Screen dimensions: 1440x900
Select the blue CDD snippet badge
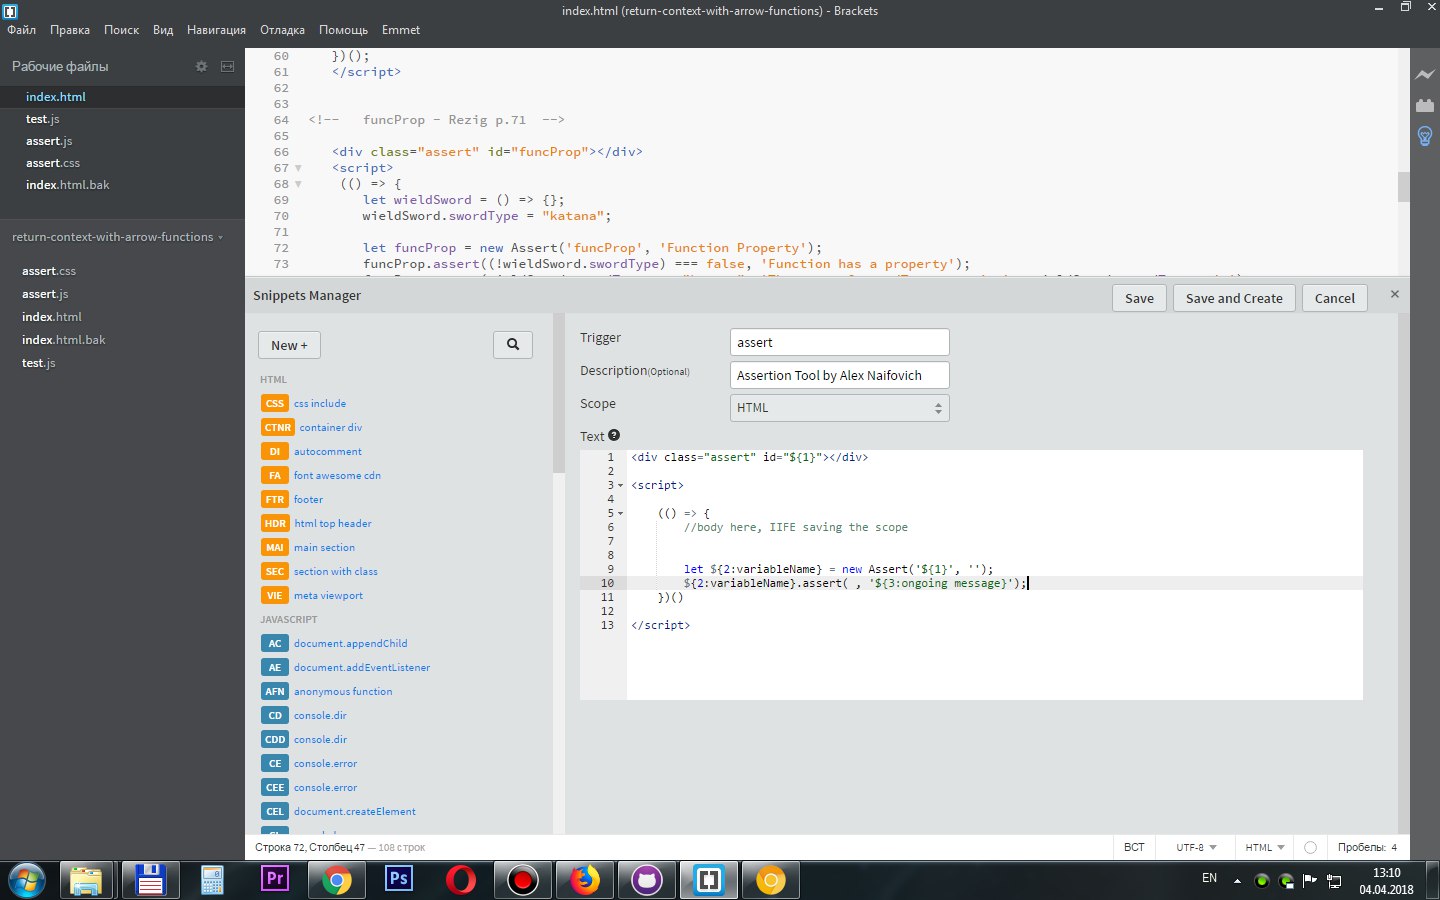(275, 739)
